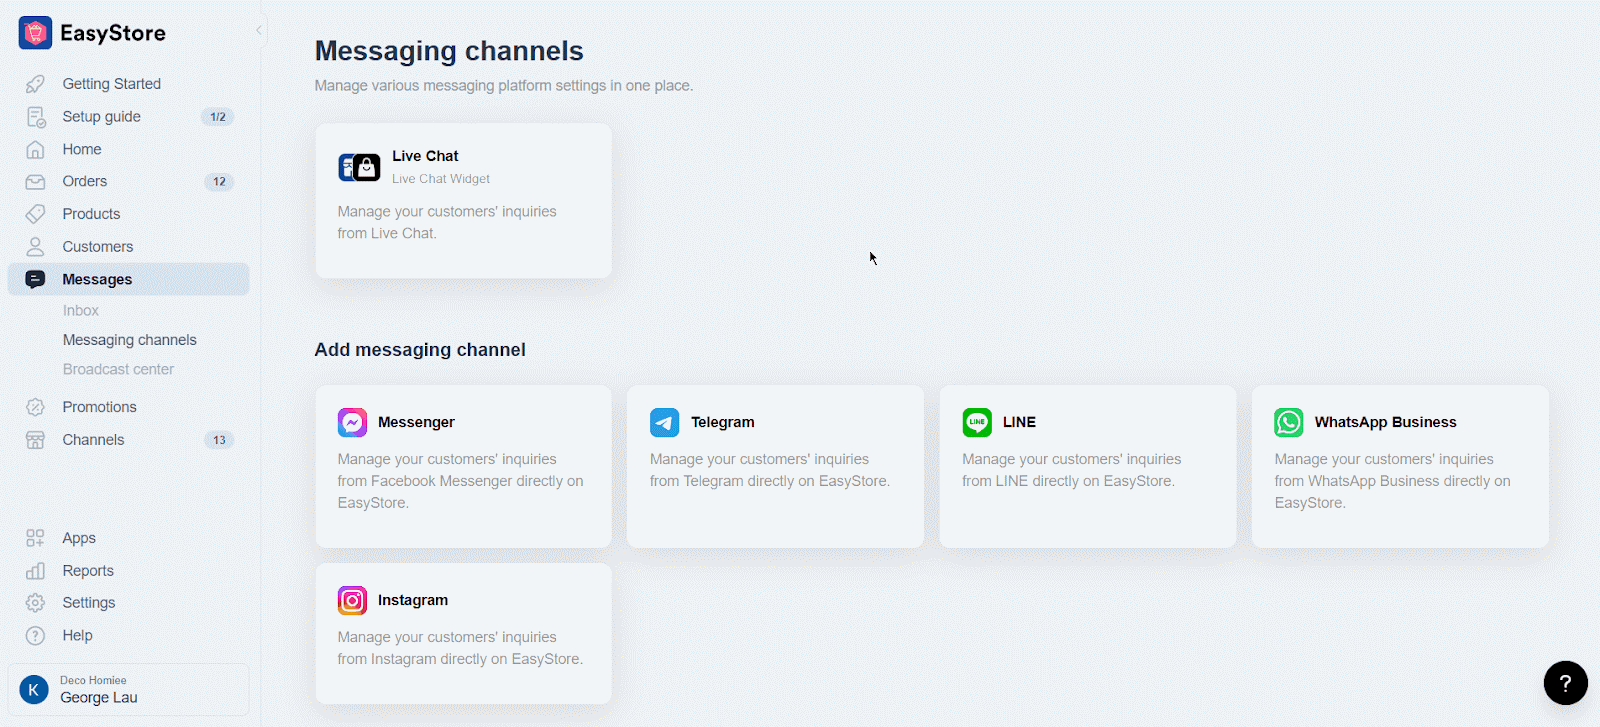This screenshot has height=727, width=1600.
Task: Open the black help question-mark button
Action: (1565, 683)
